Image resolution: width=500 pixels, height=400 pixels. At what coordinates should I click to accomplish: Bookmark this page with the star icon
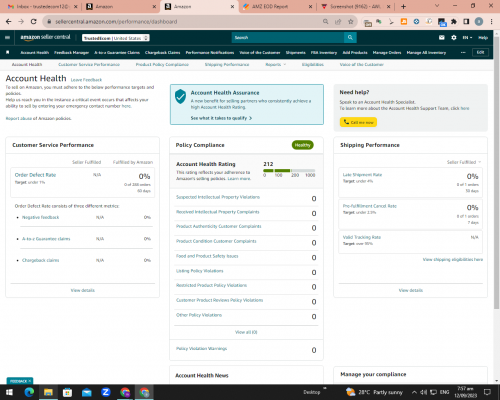pyautogui.click(x=350, y=22)
